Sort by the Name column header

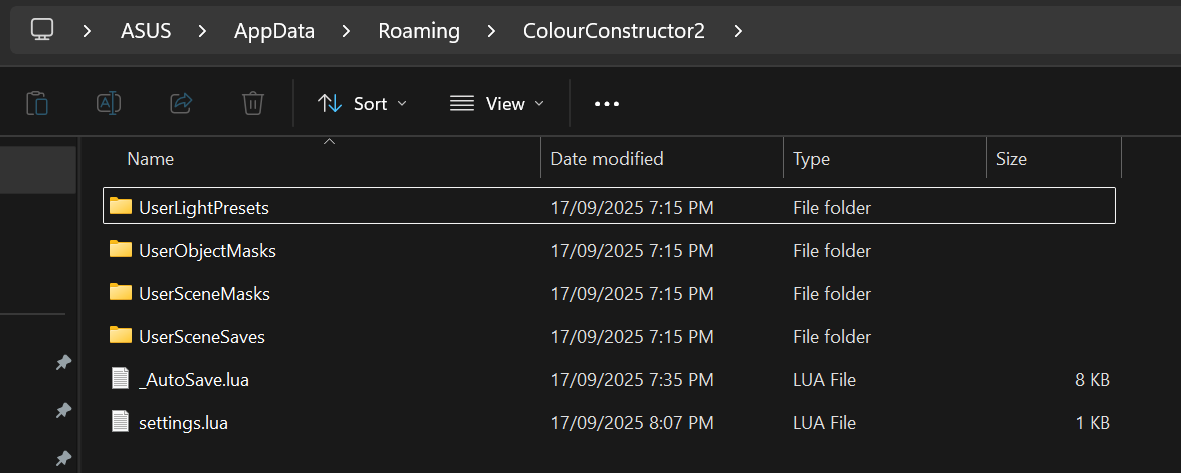click(x=151, y=159)
